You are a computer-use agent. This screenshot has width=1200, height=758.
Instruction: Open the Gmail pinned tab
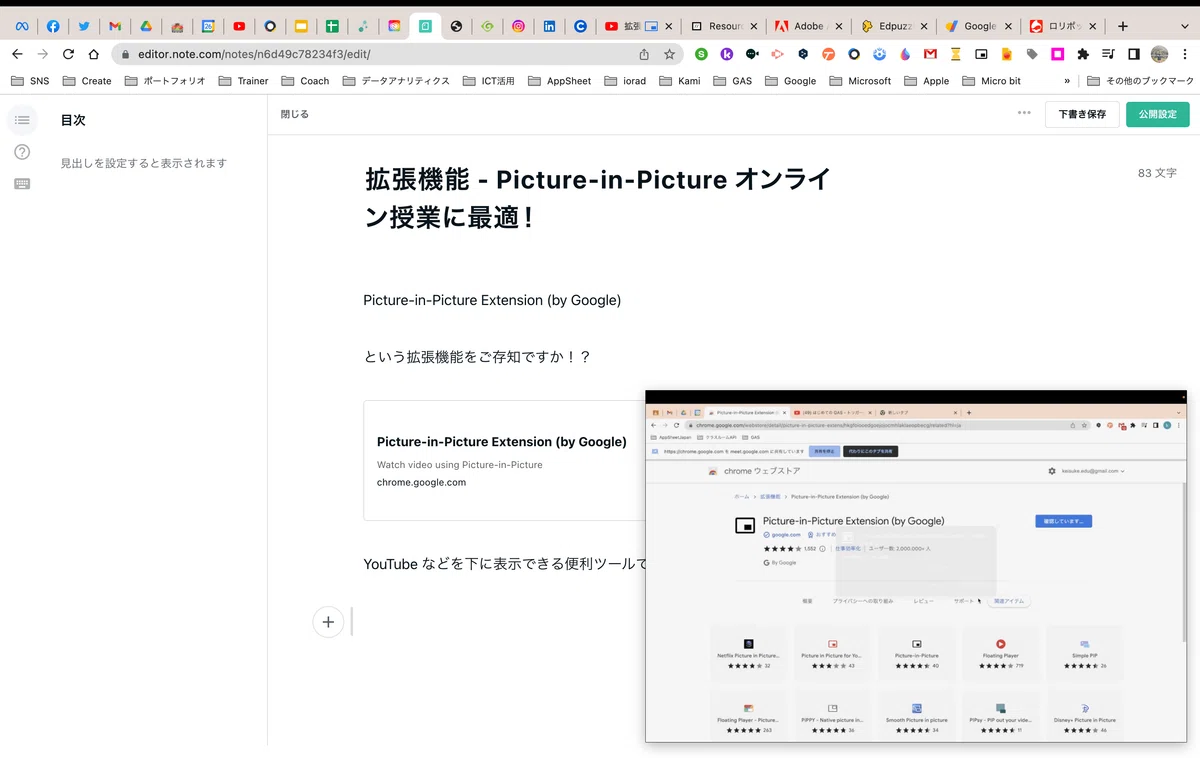tap(115, 26)
